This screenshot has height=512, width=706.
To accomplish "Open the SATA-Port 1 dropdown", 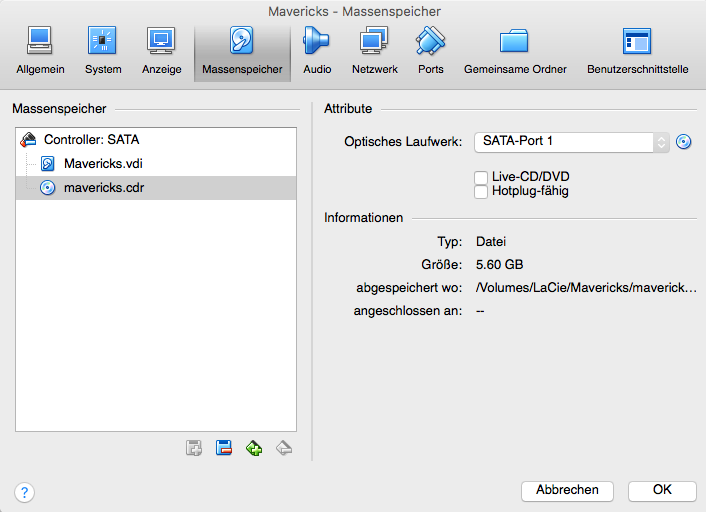I will (571, 142).
